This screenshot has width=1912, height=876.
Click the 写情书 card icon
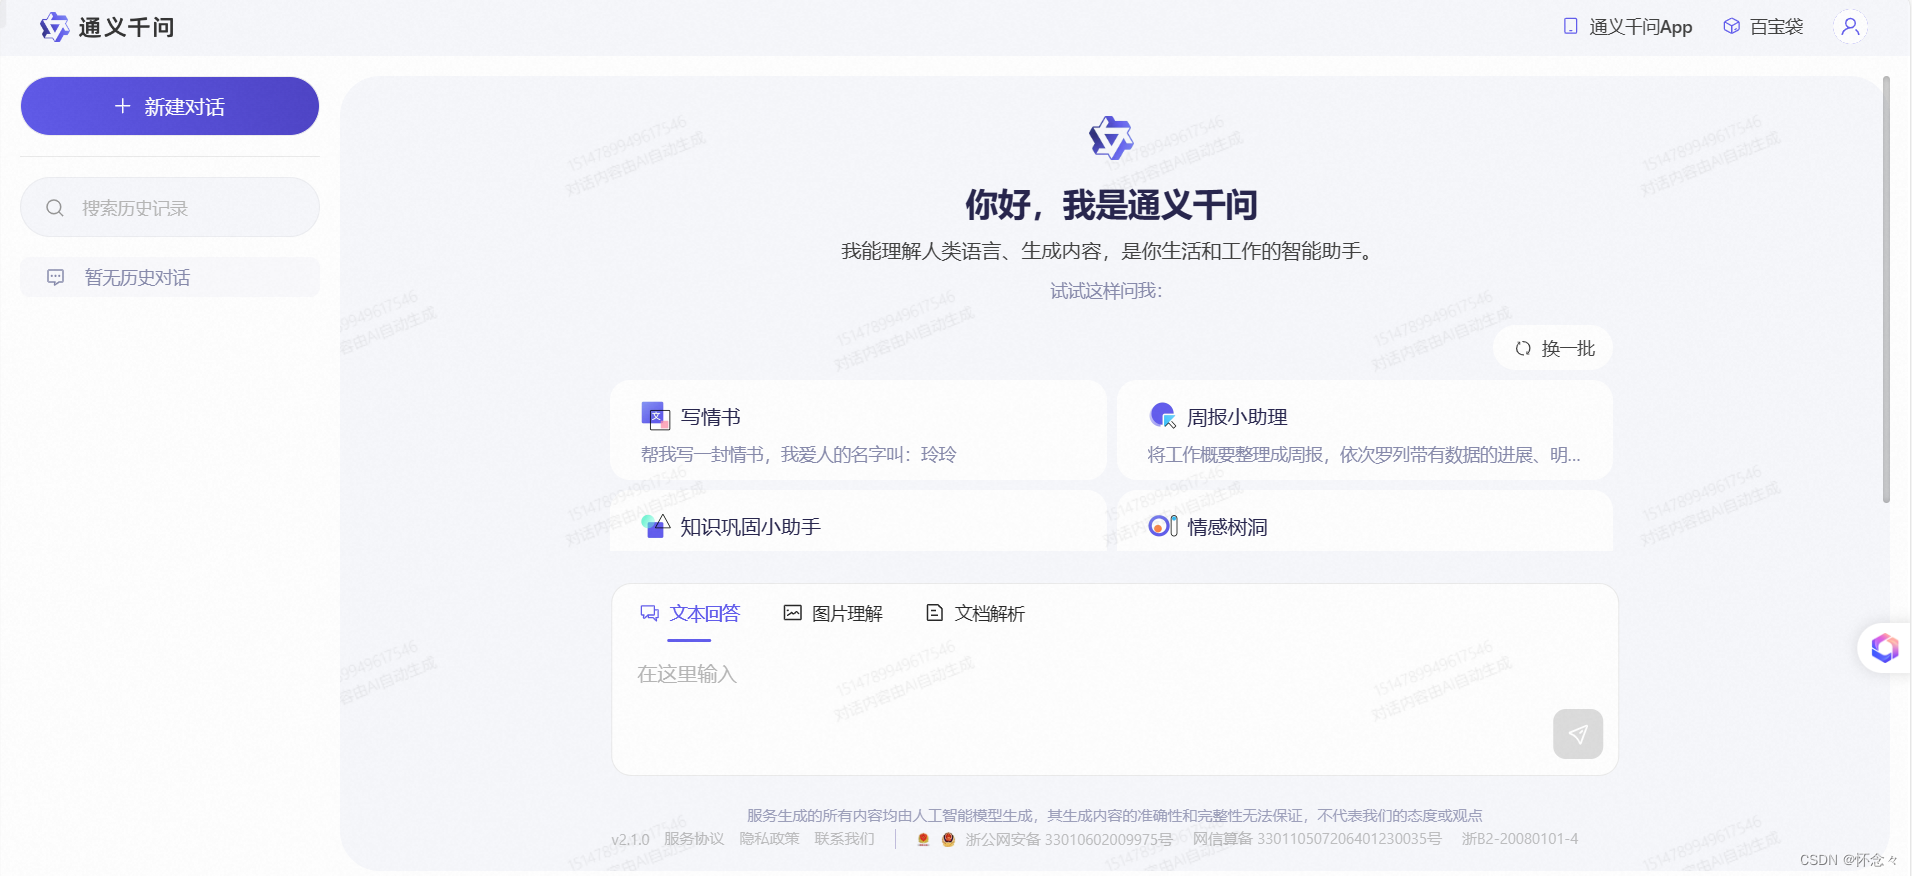pos(655,415)
